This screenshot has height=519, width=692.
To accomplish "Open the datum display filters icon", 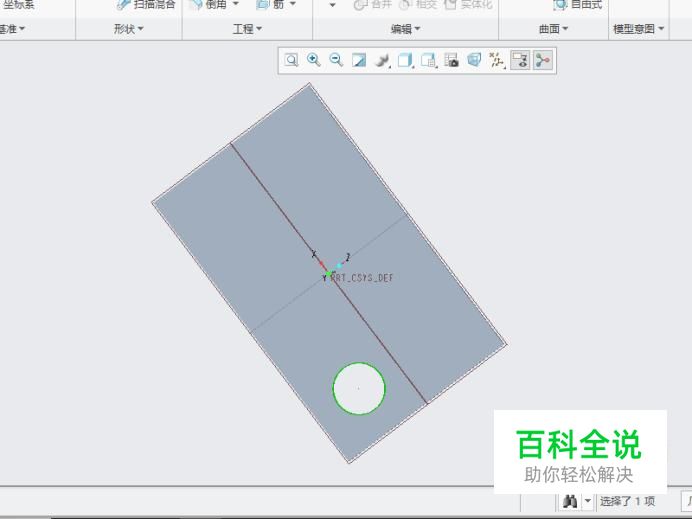I will click(497, 60).
